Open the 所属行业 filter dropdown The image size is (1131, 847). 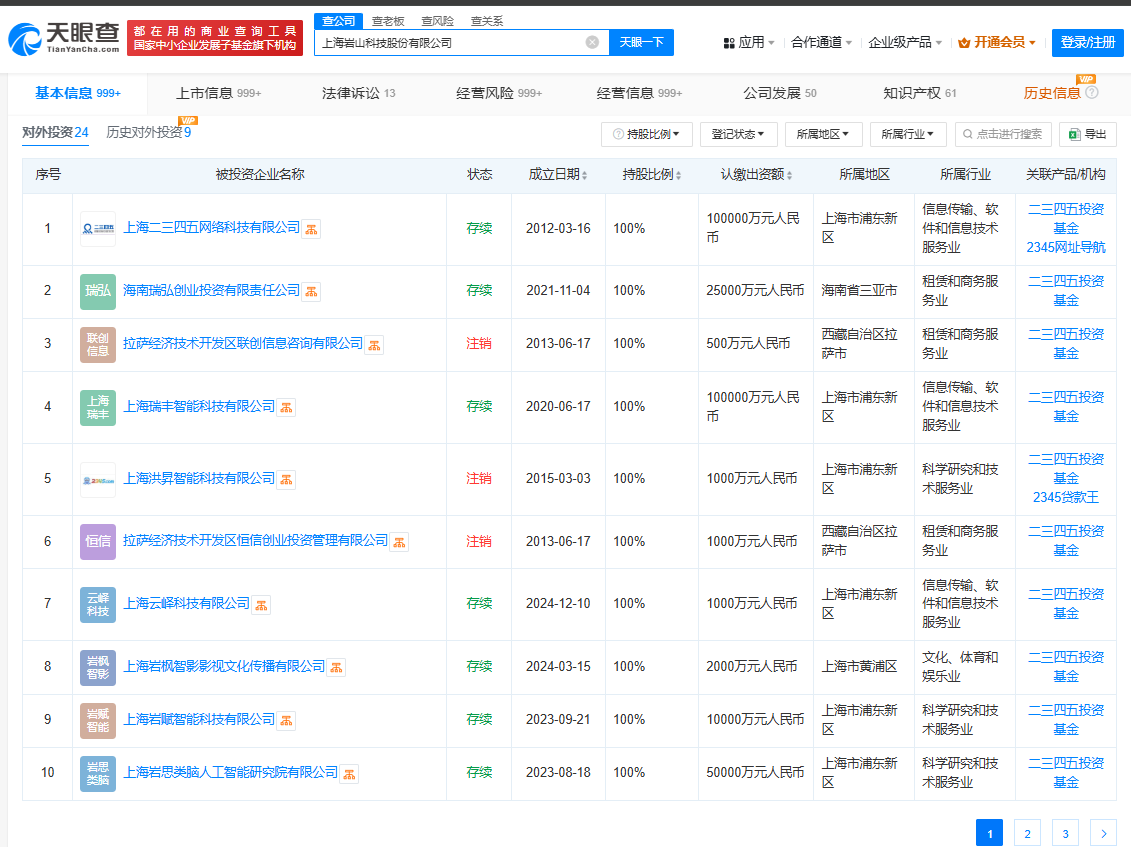(908, 134)
